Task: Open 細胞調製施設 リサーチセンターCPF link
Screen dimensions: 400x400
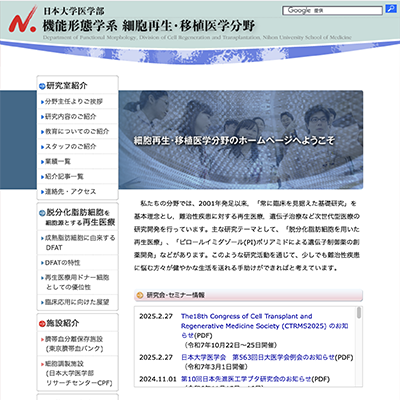Action: pyautogui.click(x=79, y=373)
